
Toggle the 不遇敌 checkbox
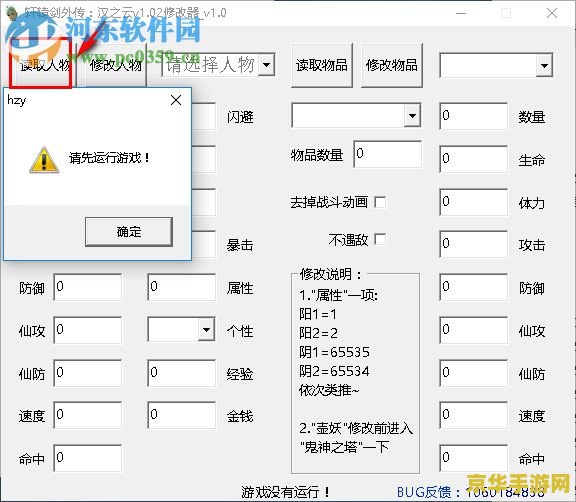pos(380,239)
